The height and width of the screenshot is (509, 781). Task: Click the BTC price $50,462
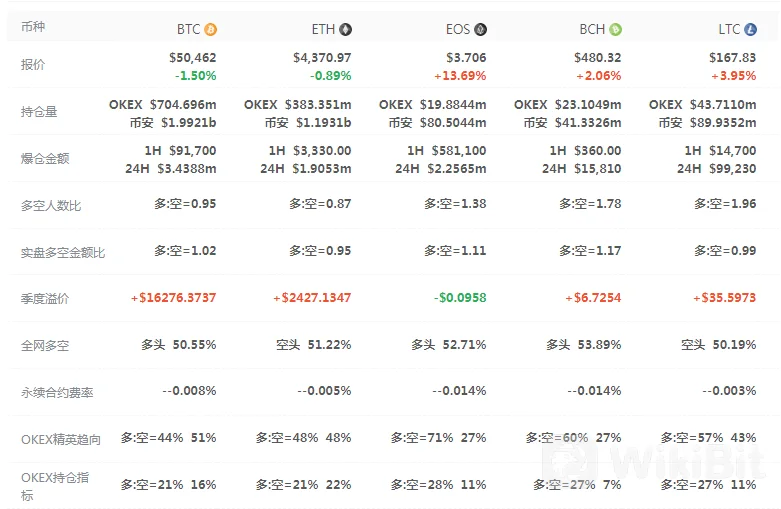[x=193, y=58]
